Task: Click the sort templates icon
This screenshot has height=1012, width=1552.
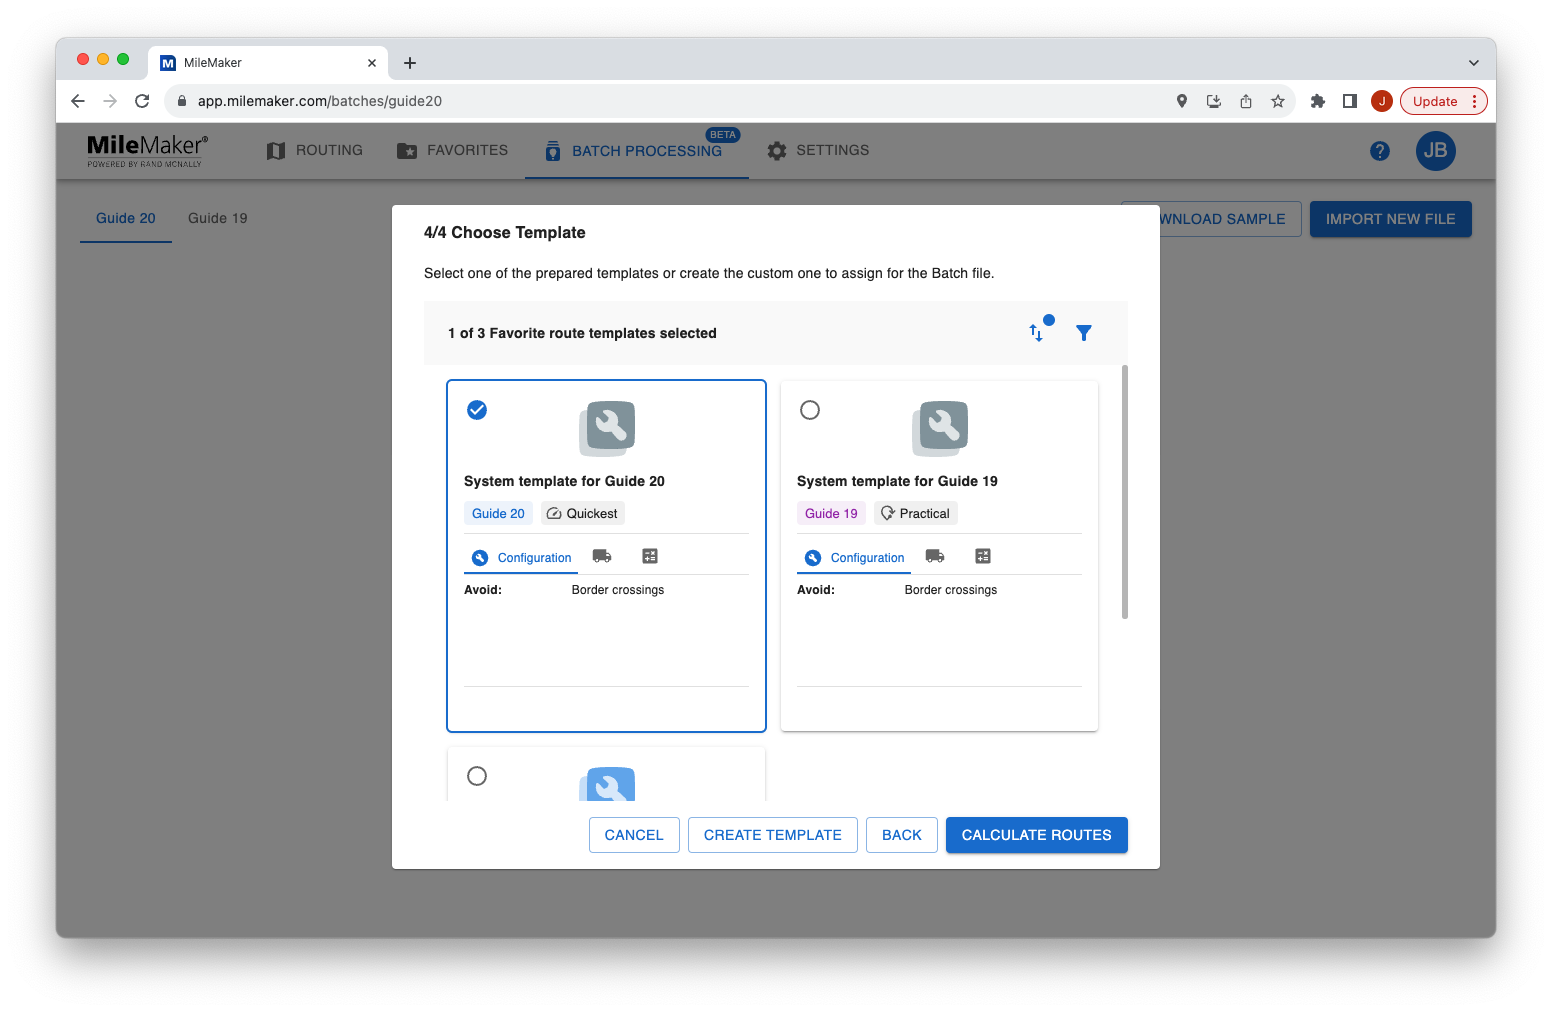Action: [1038, 332]
